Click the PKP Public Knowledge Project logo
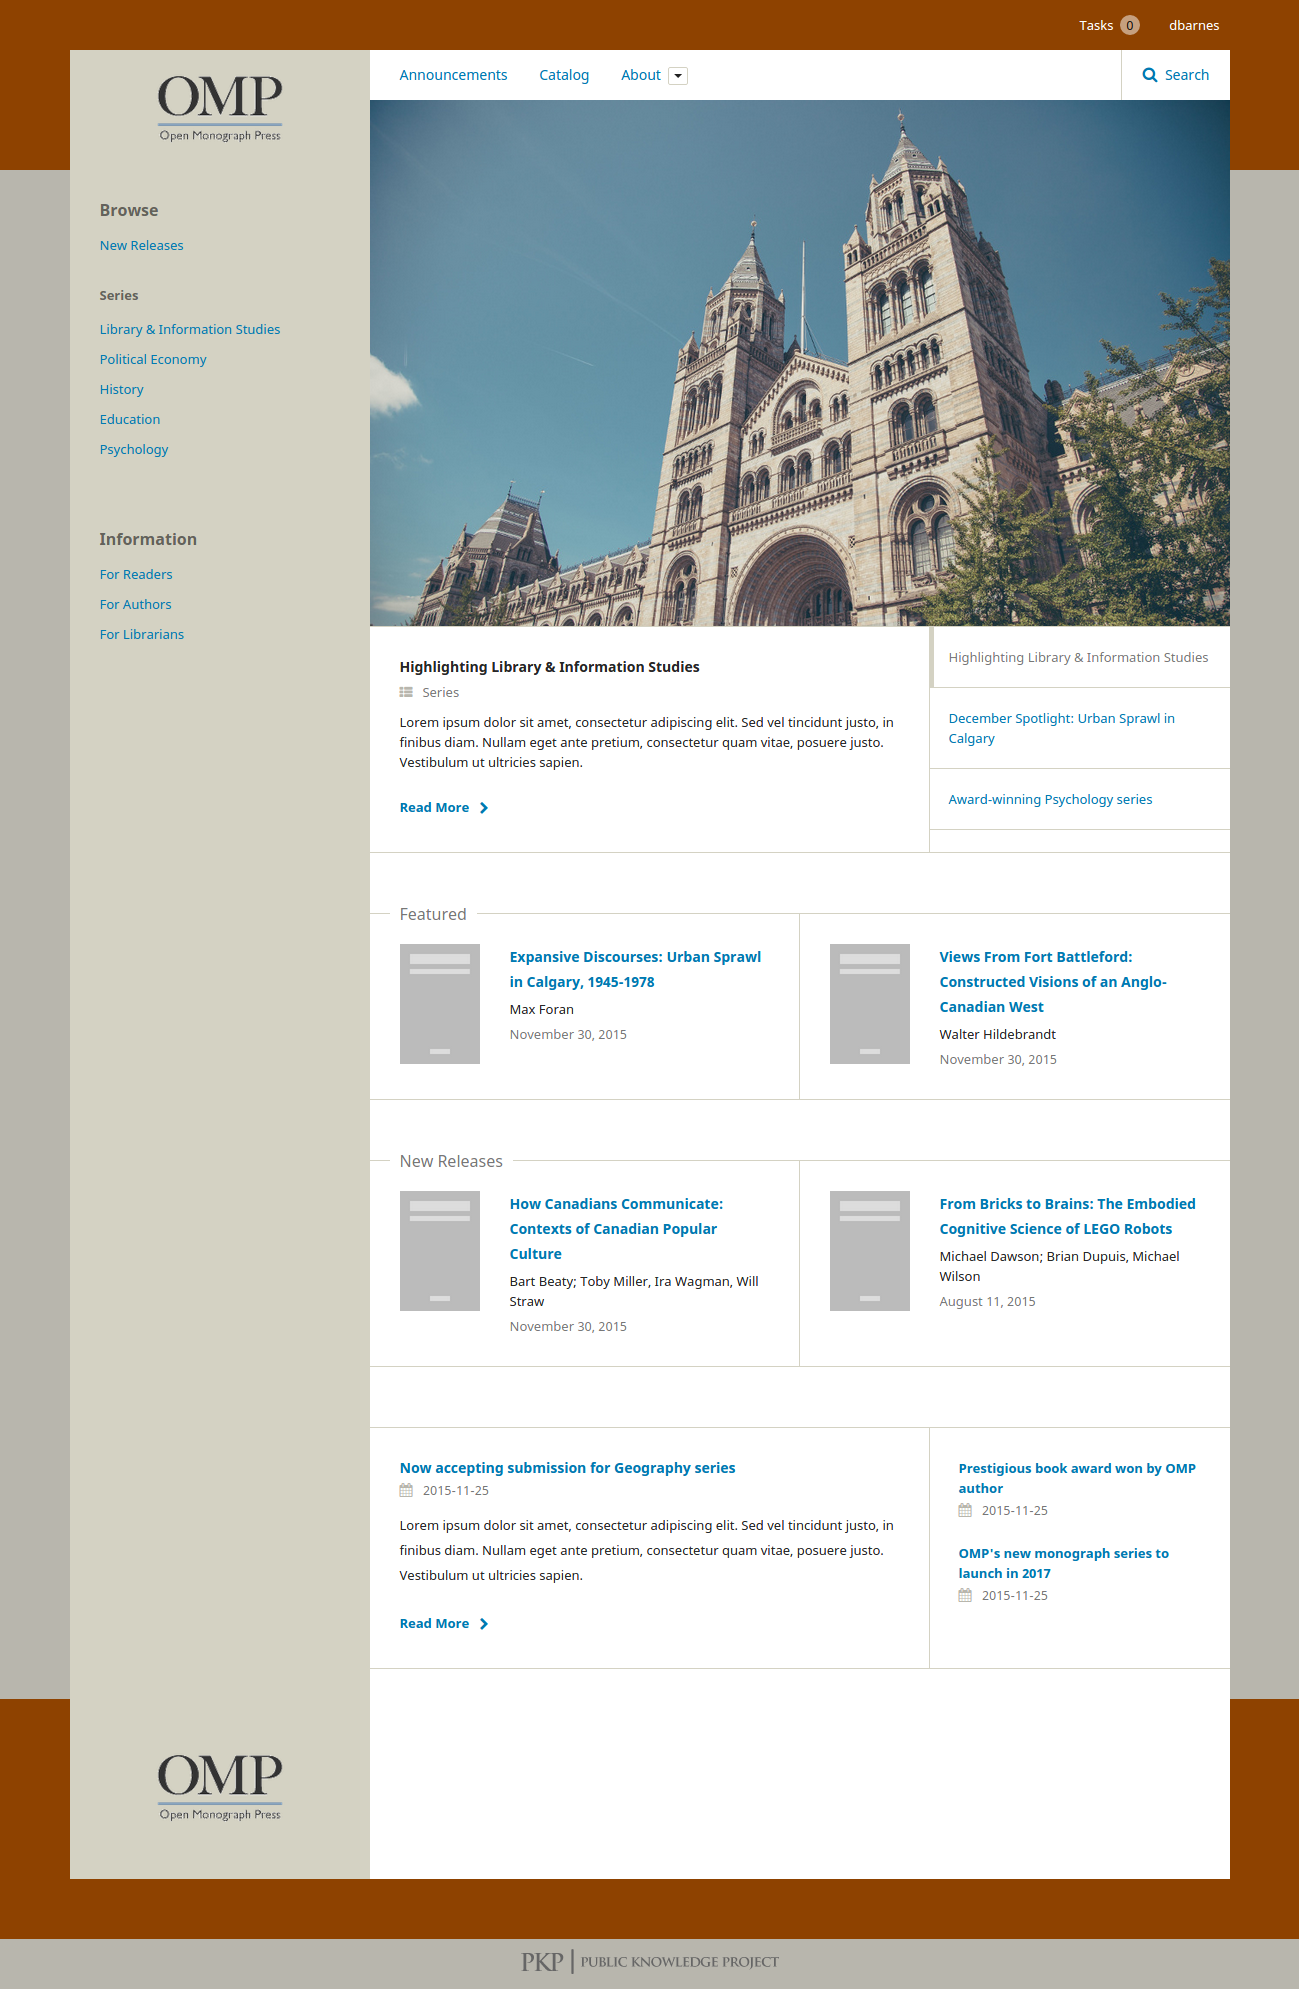Image resolution: width=1299 pixels, height=1989 pixels. (649, 1961)
